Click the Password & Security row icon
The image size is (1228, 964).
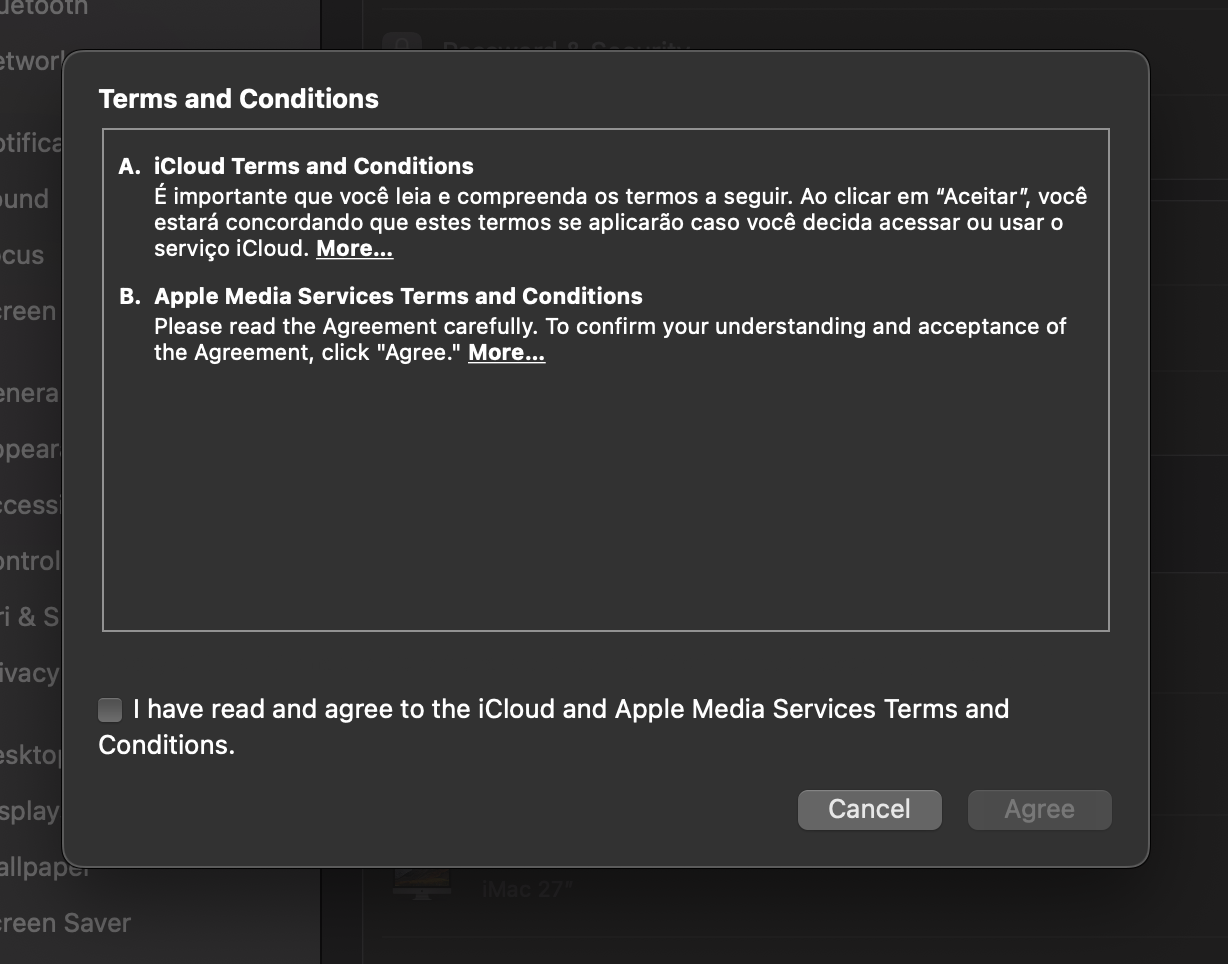click(404, 46)
